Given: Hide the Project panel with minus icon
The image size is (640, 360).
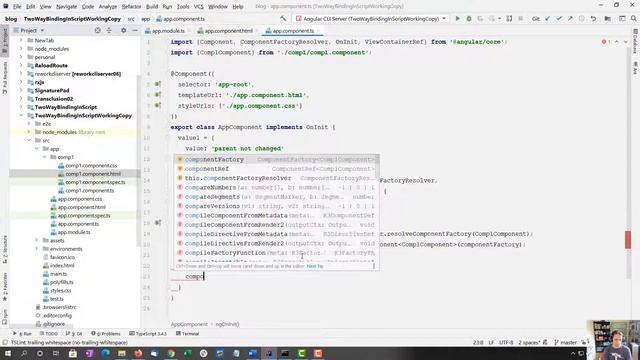Looking at the screenshot, I should point(135,30).
